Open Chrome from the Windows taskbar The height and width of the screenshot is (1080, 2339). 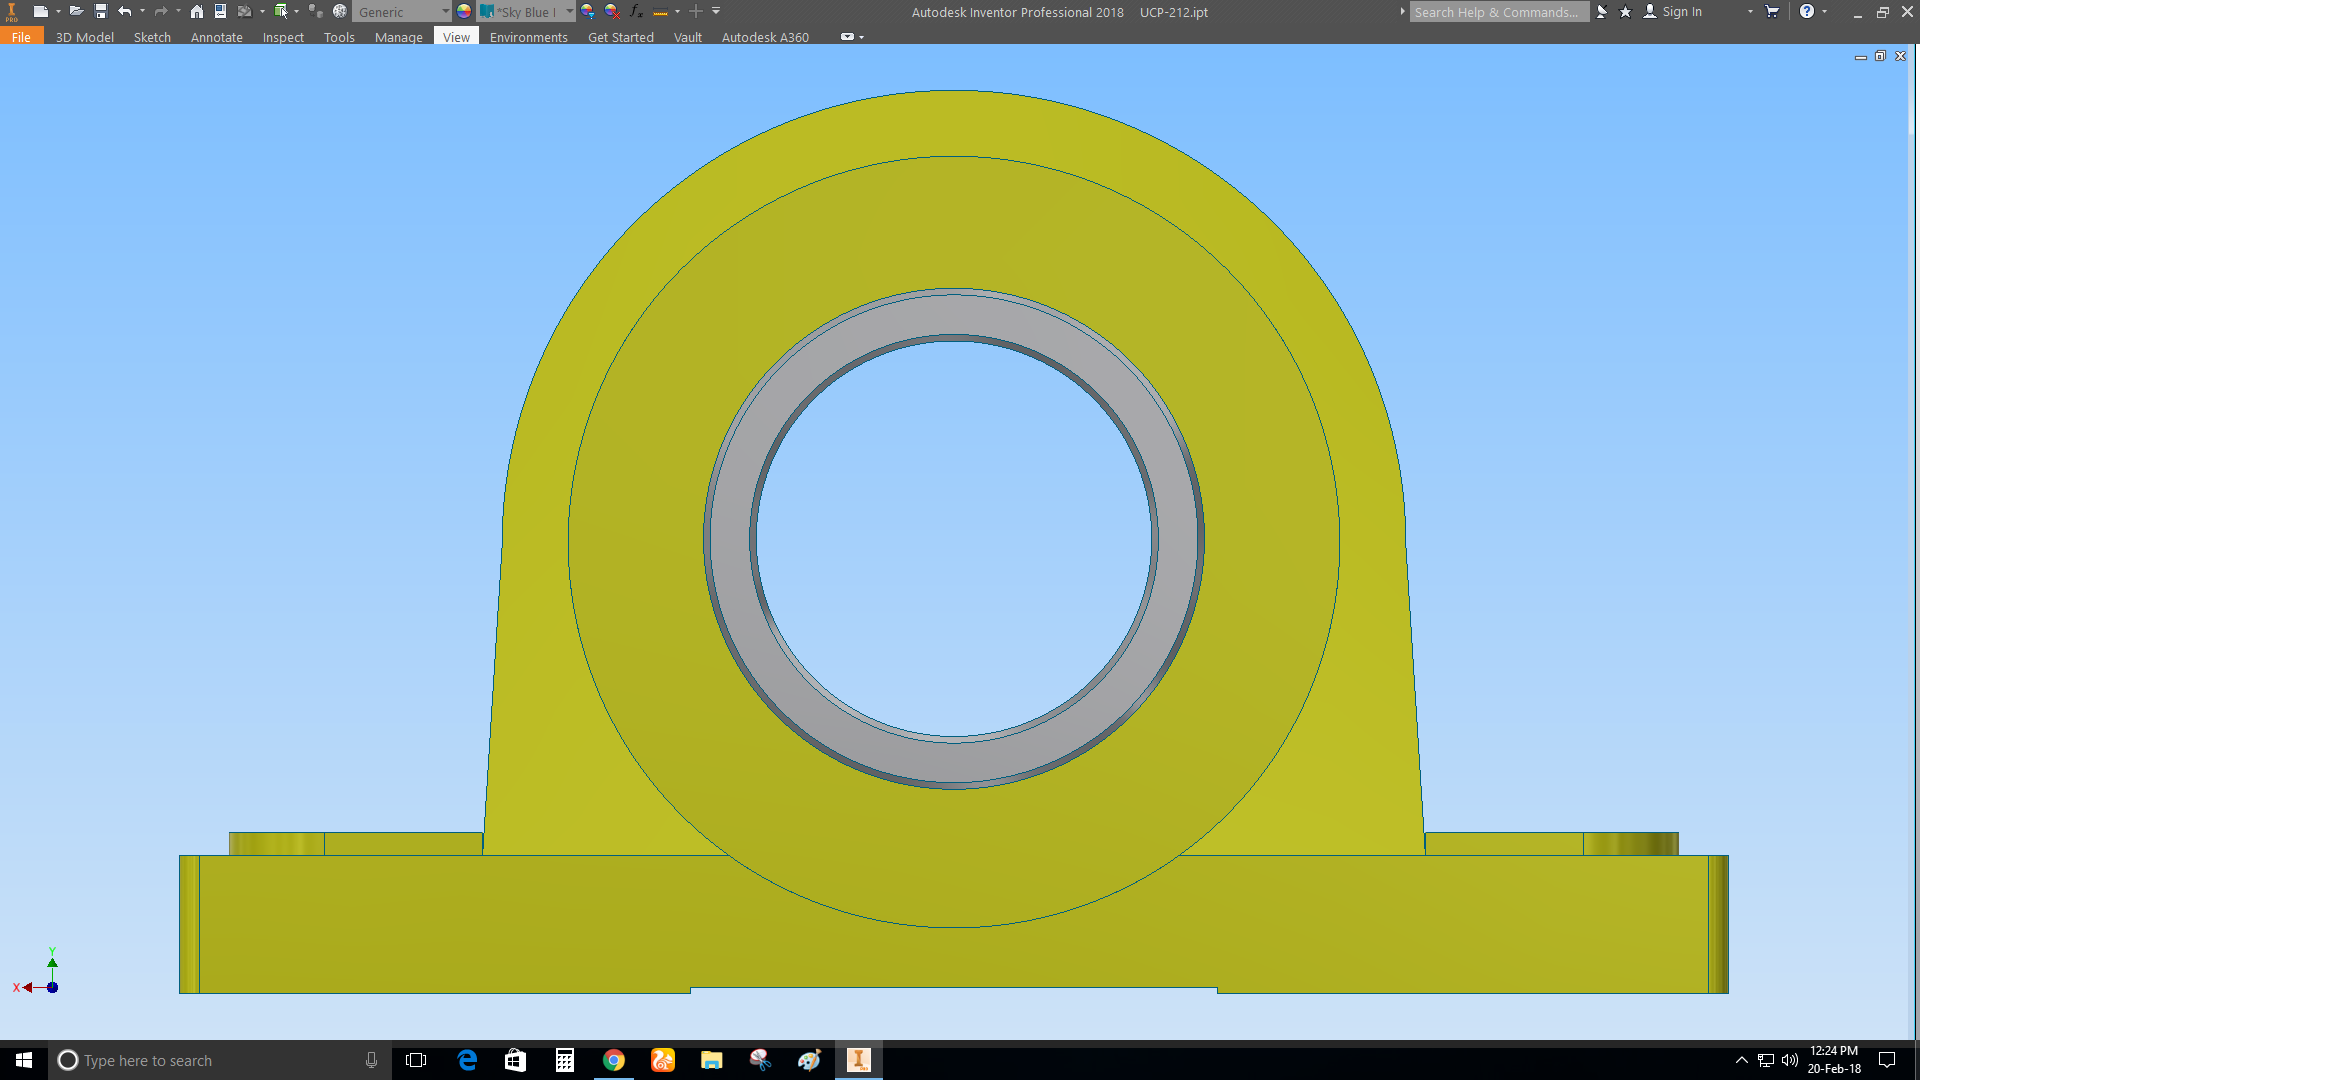click(x=614, y=1060)
